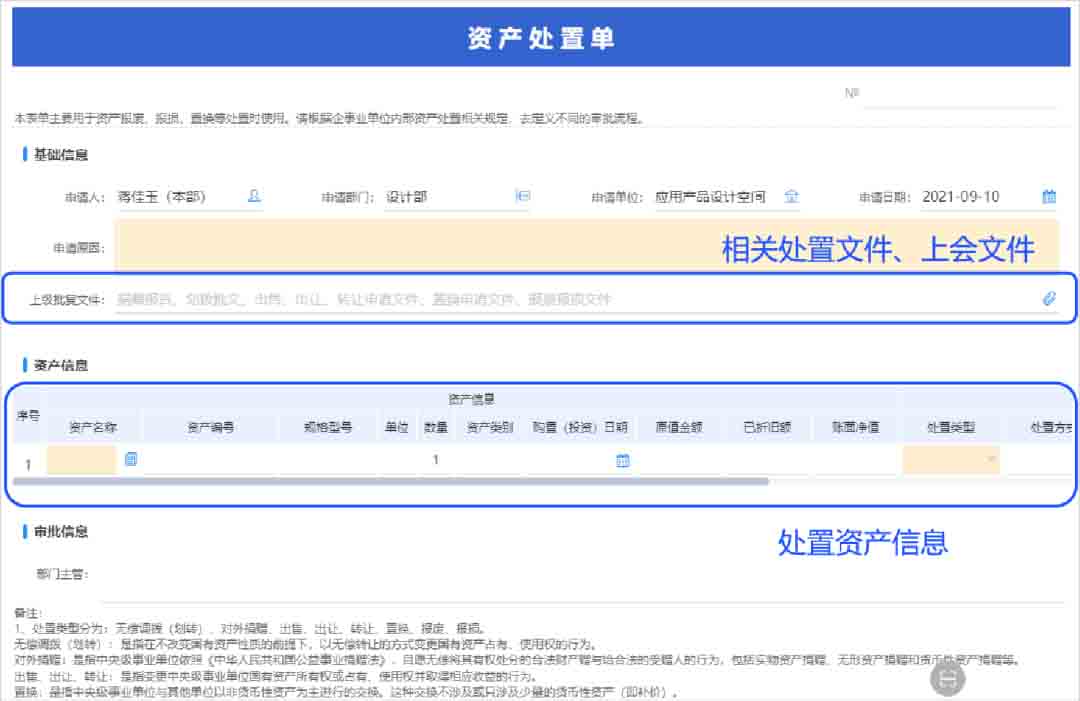Click the 资产信息 section heading
Image resolution: width=1080 pixels, height=701 pixels.
(61, 365)
